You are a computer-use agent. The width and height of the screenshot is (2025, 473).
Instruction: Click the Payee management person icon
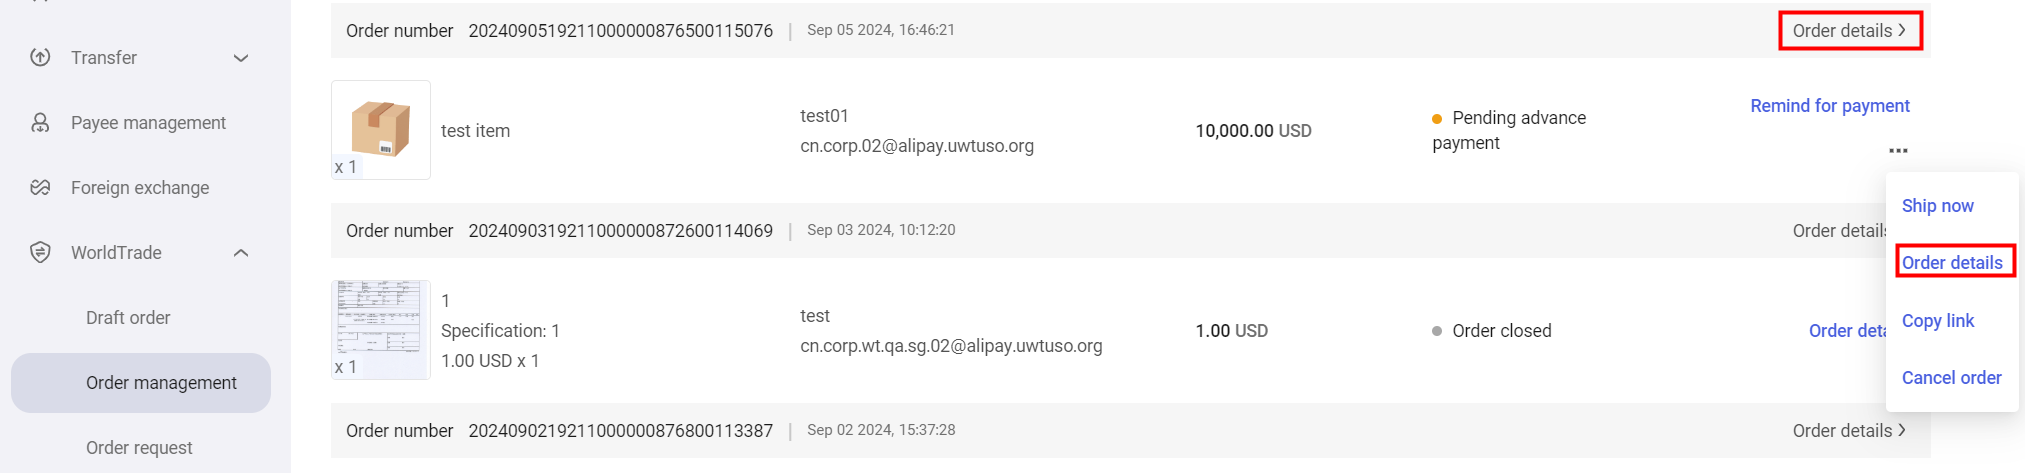click(x=40, y=123)
